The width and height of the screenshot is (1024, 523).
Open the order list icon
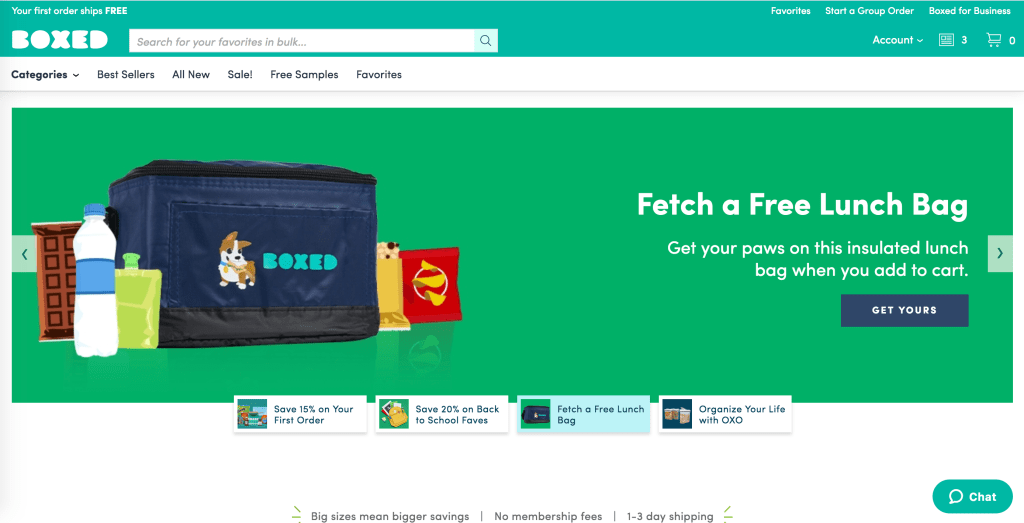(x=946, y=40)
